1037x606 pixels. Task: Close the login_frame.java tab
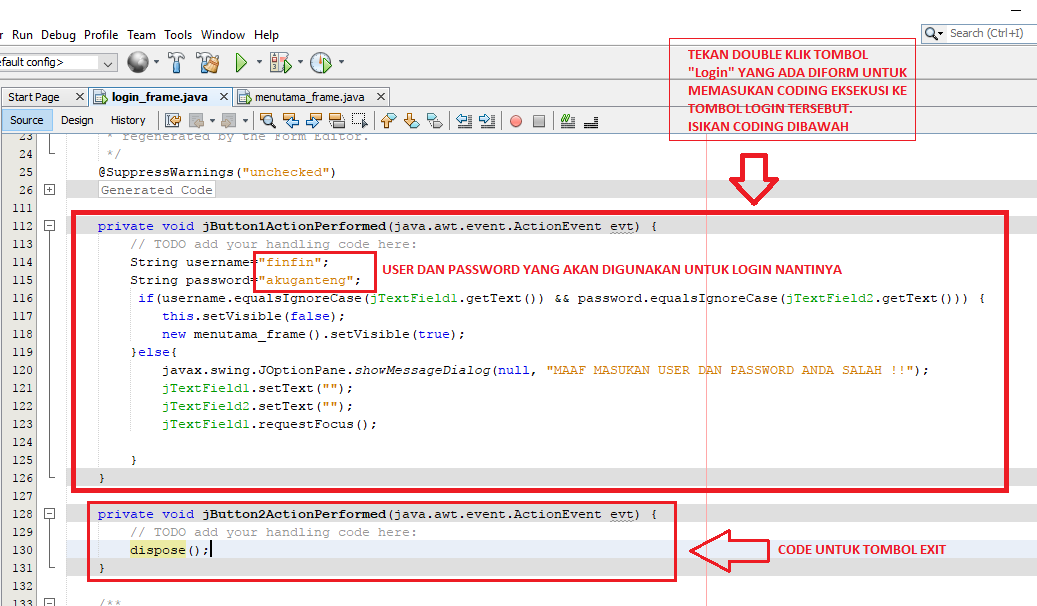click(224, 97)
